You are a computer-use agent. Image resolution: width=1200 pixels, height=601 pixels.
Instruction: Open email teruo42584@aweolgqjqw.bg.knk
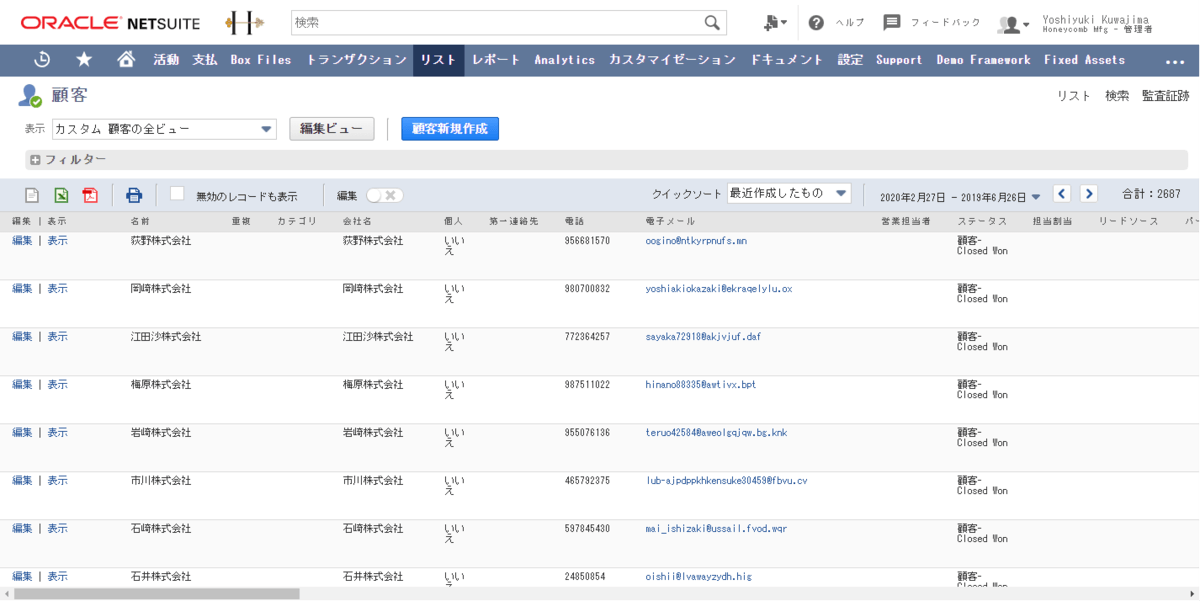coord(716,433)
